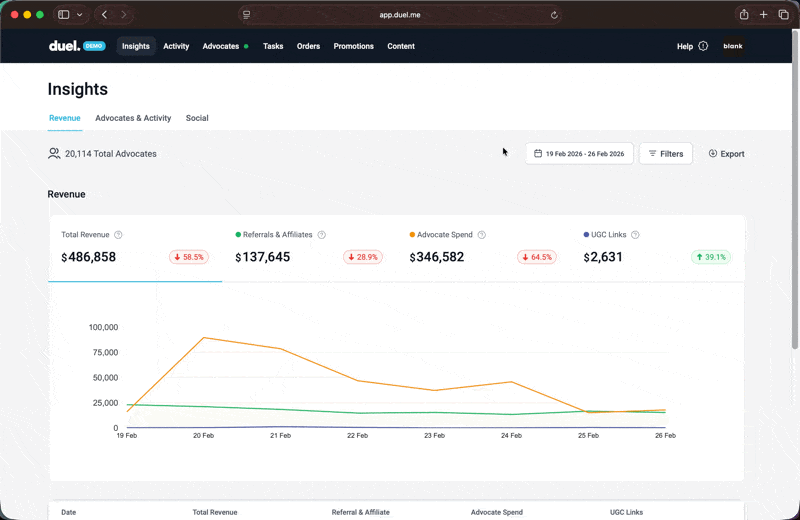Open the Filters dropdown
Image resolution: width=800 pixels, height=520 pixels.
(x=666, y=154)
